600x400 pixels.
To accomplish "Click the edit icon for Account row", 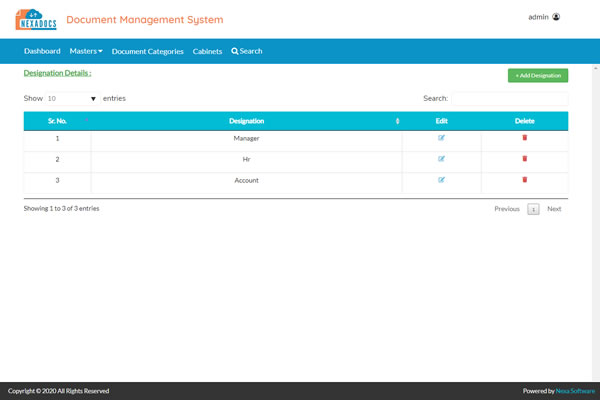I will [x=441, y=180].
